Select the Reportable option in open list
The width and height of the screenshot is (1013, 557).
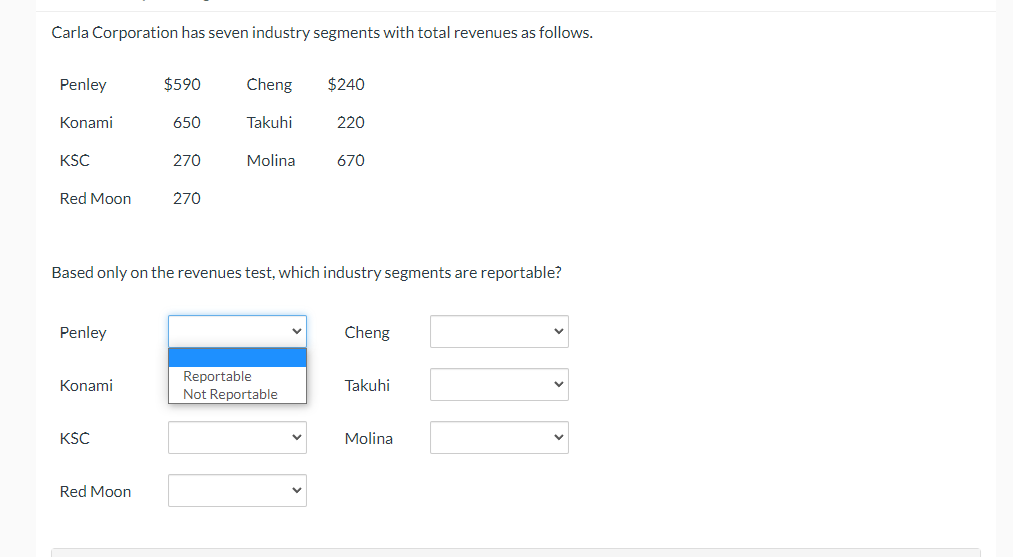pos(218,376)
